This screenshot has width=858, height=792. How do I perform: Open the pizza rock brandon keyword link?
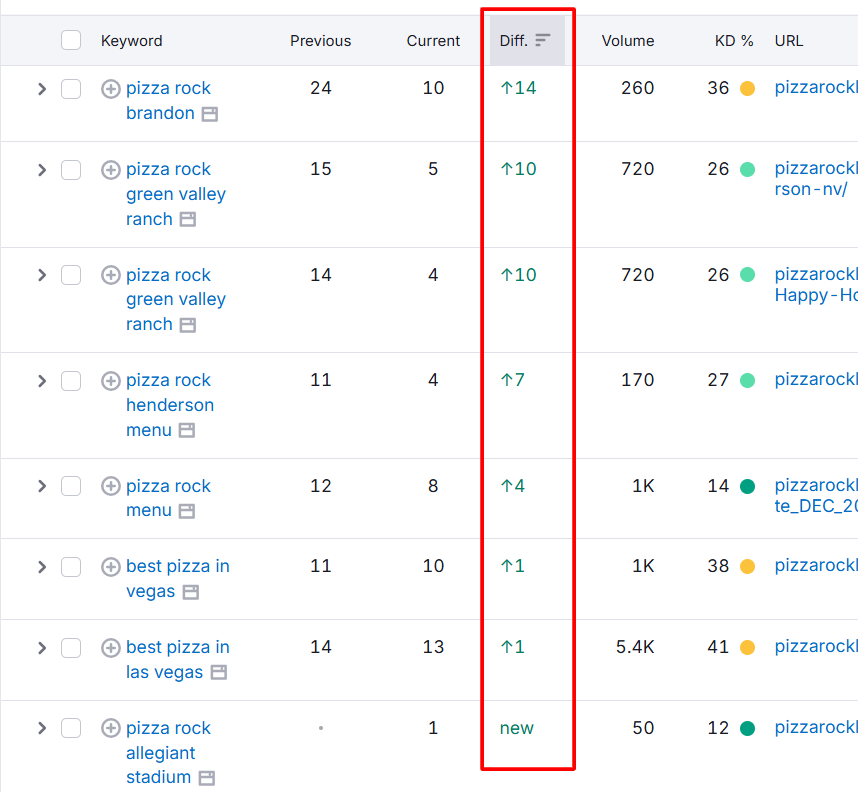pos(168,101)
